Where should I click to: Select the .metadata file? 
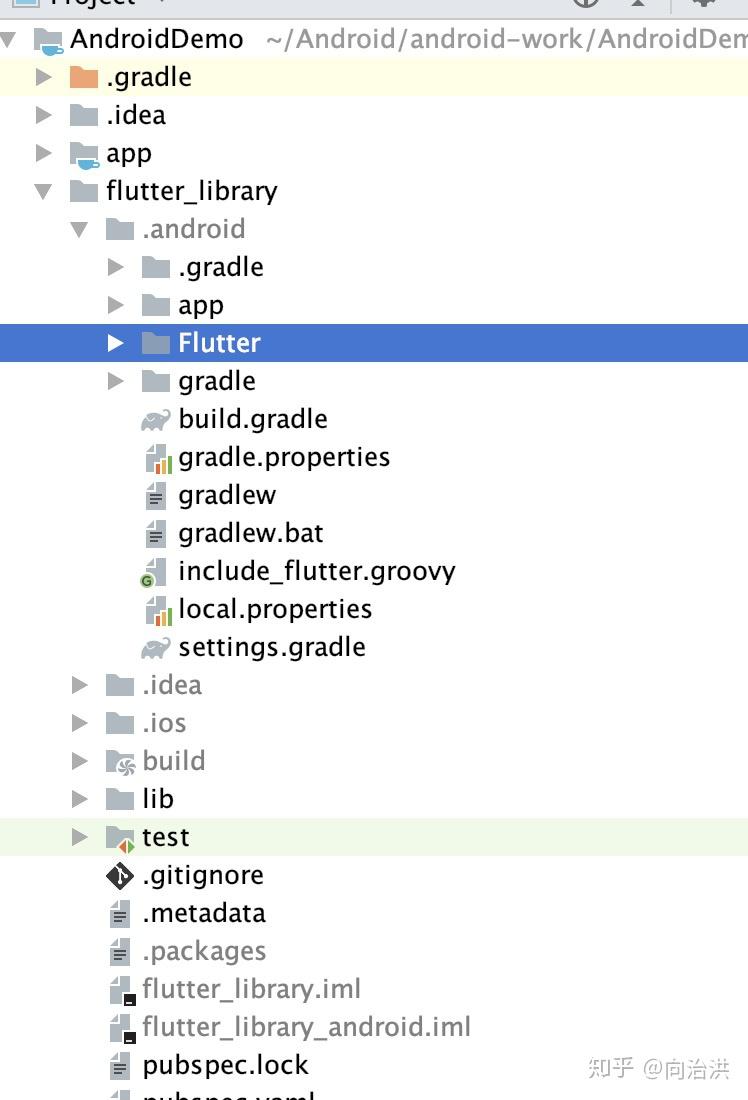203,913
